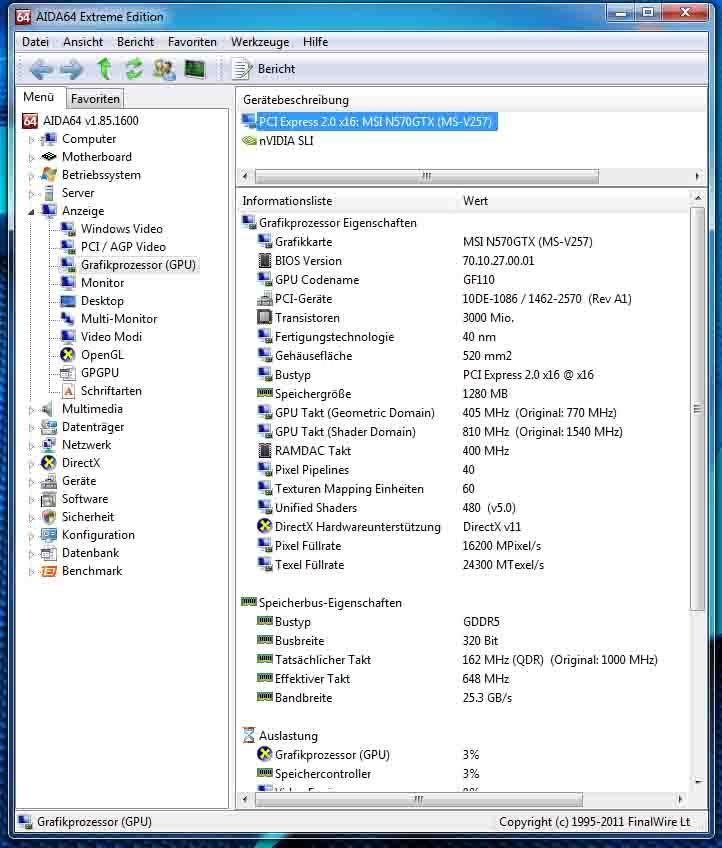Click the Konfiguration tree icon
The image size is (722, 848).
(x=49, y=535)
